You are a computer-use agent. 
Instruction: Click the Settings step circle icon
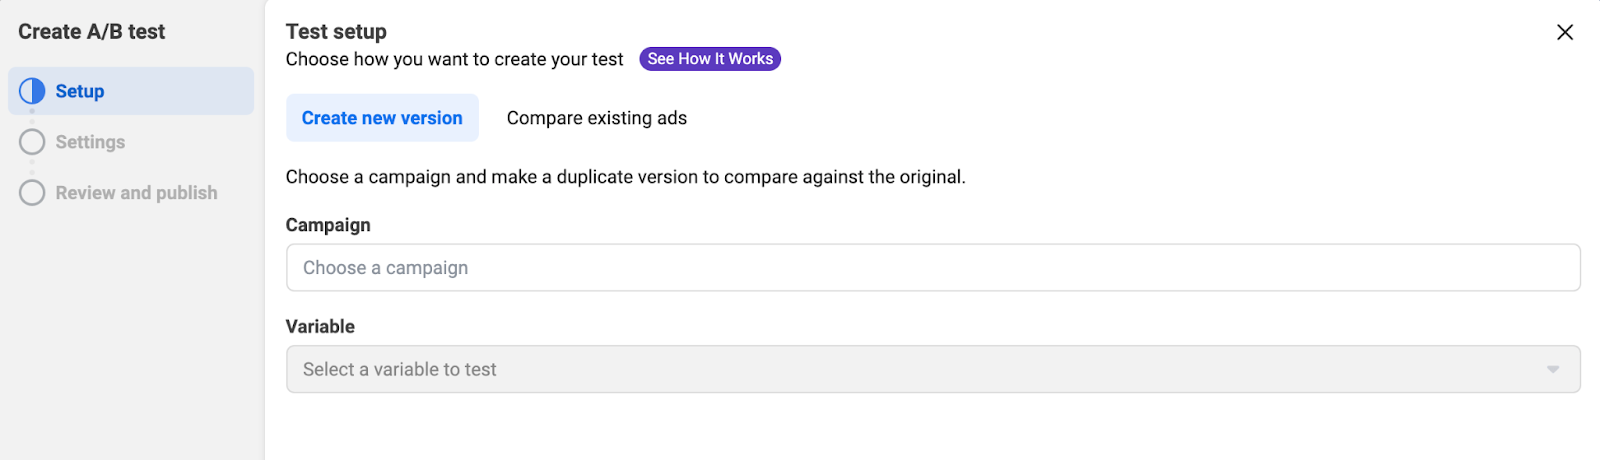tap(32, 142)
